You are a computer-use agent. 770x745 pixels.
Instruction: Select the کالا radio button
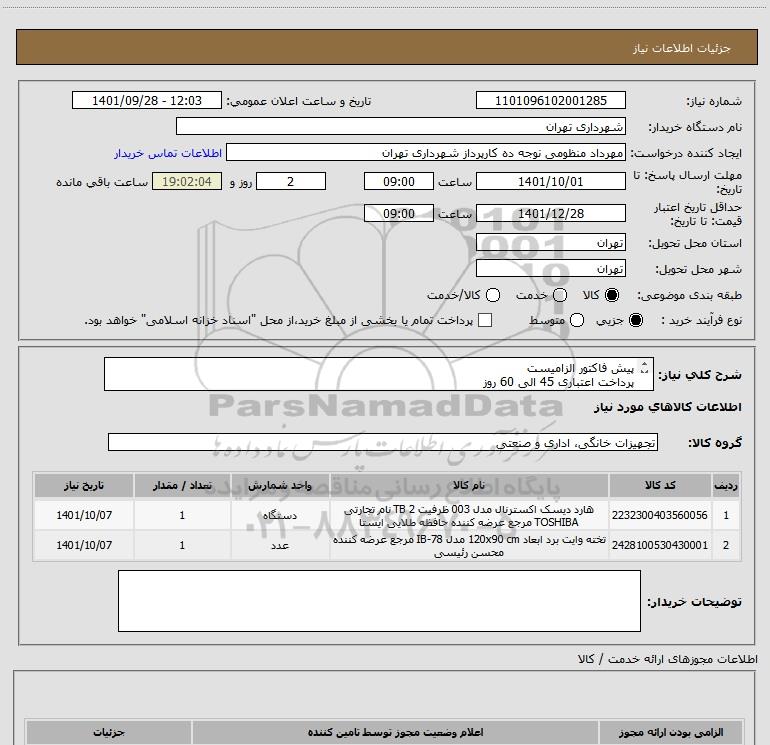click(x=612, y=295)
